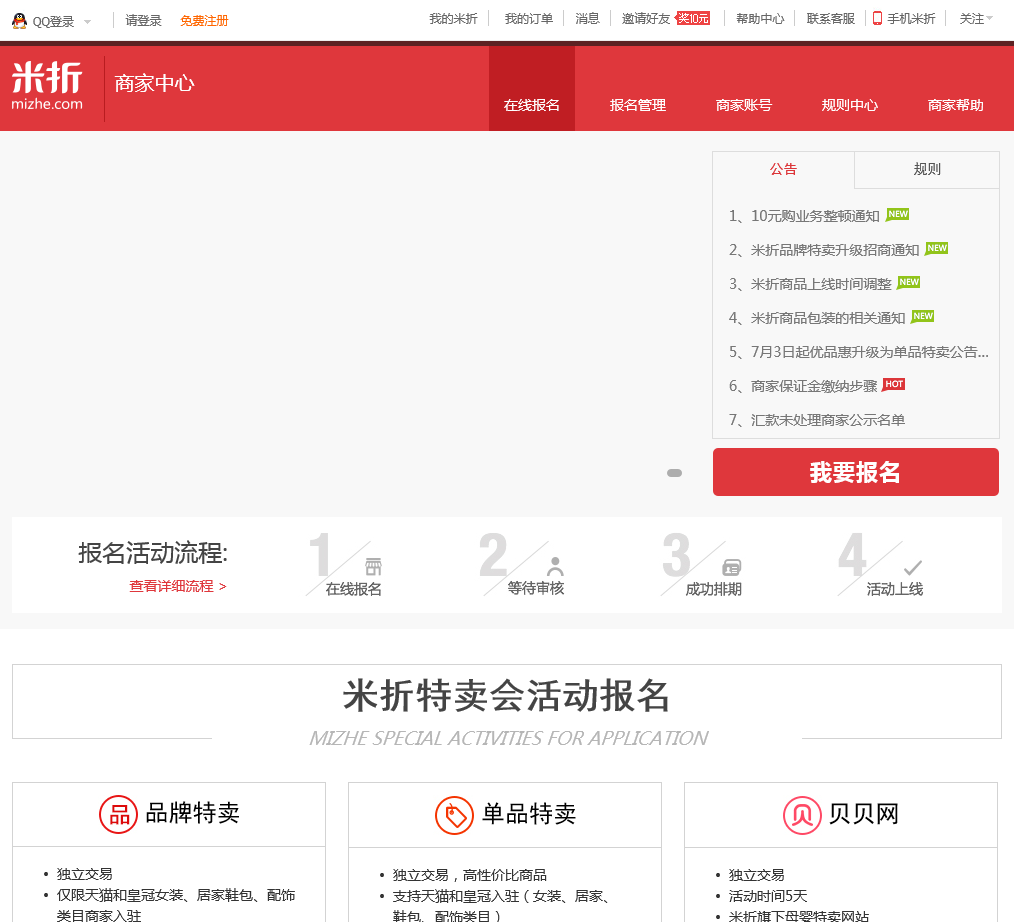Screen dimensions: 1014x922
Task: Switch to the 规则 rules tab
Action: coord(927,169)
